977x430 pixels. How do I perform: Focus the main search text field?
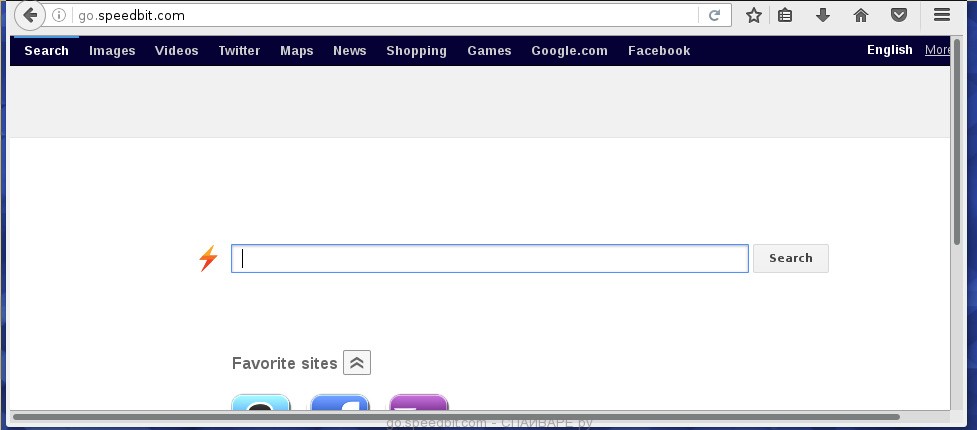[490, 259]
